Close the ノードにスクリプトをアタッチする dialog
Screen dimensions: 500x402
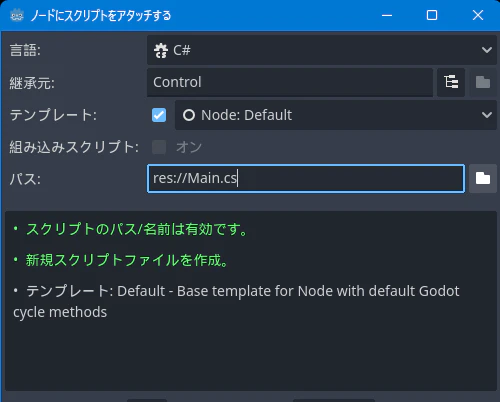click(x=478, y=15)
